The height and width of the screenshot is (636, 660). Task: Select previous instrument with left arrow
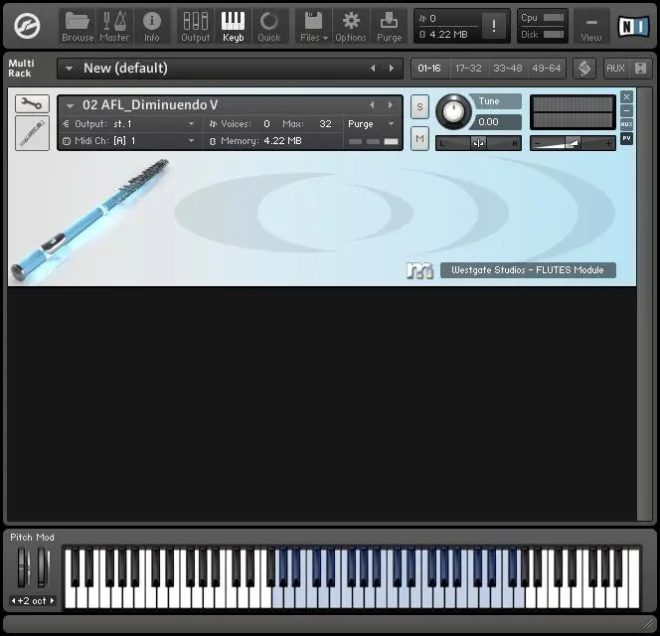pyautogui.click(x=372, y=105)
